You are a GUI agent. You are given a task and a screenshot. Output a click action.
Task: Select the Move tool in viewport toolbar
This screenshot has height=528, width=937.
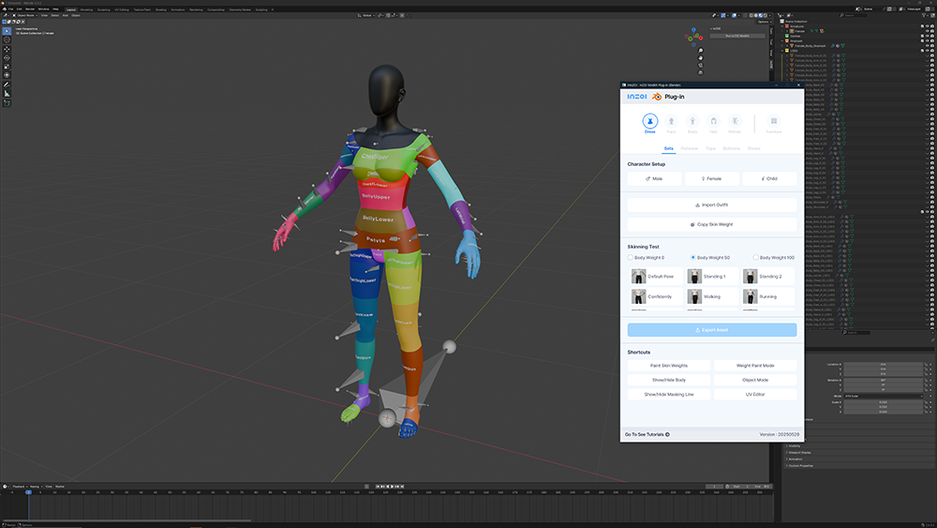click(7, 49)
